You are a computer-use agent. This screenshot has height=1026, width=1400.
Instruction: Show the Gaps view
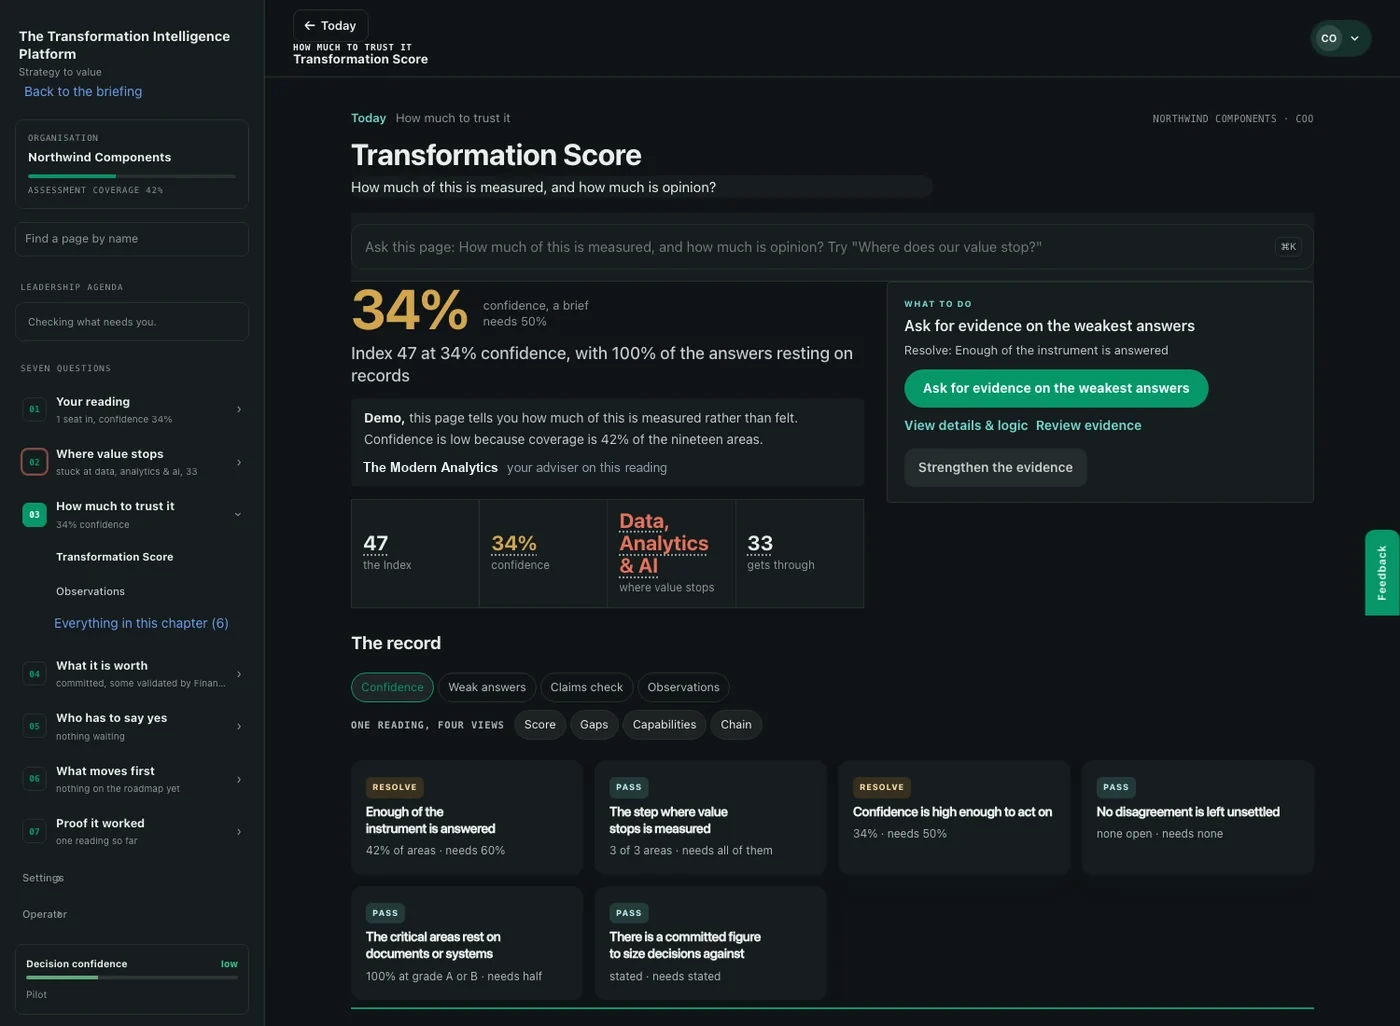coord(594,725)
